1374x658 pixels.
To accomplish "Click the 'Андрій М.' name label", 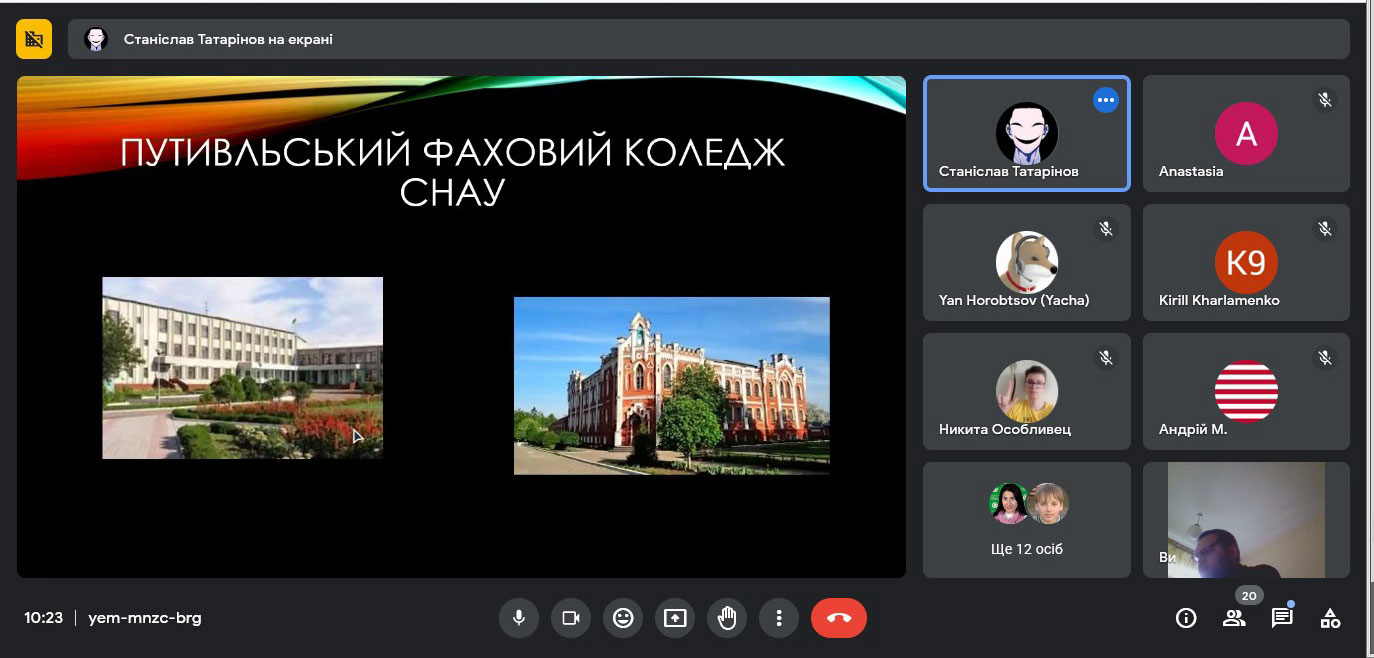I will click(x=1193, y=429).
